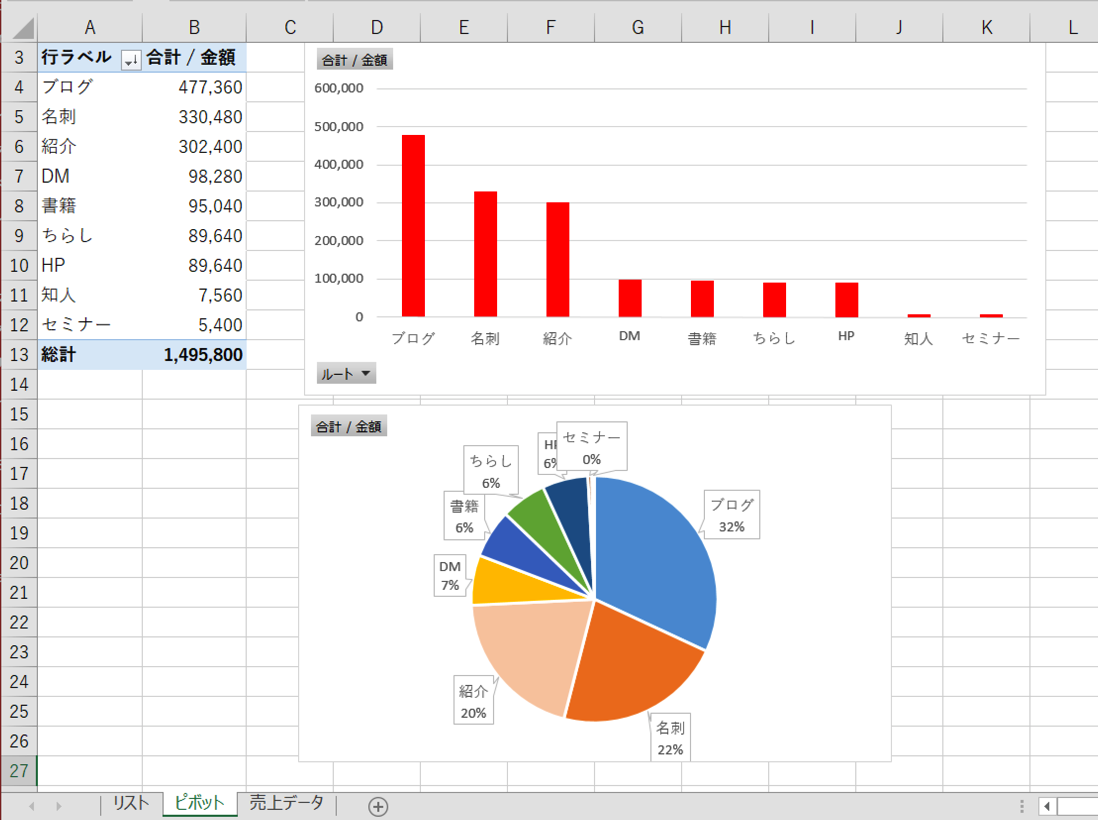Select column B header

(194, 27)
